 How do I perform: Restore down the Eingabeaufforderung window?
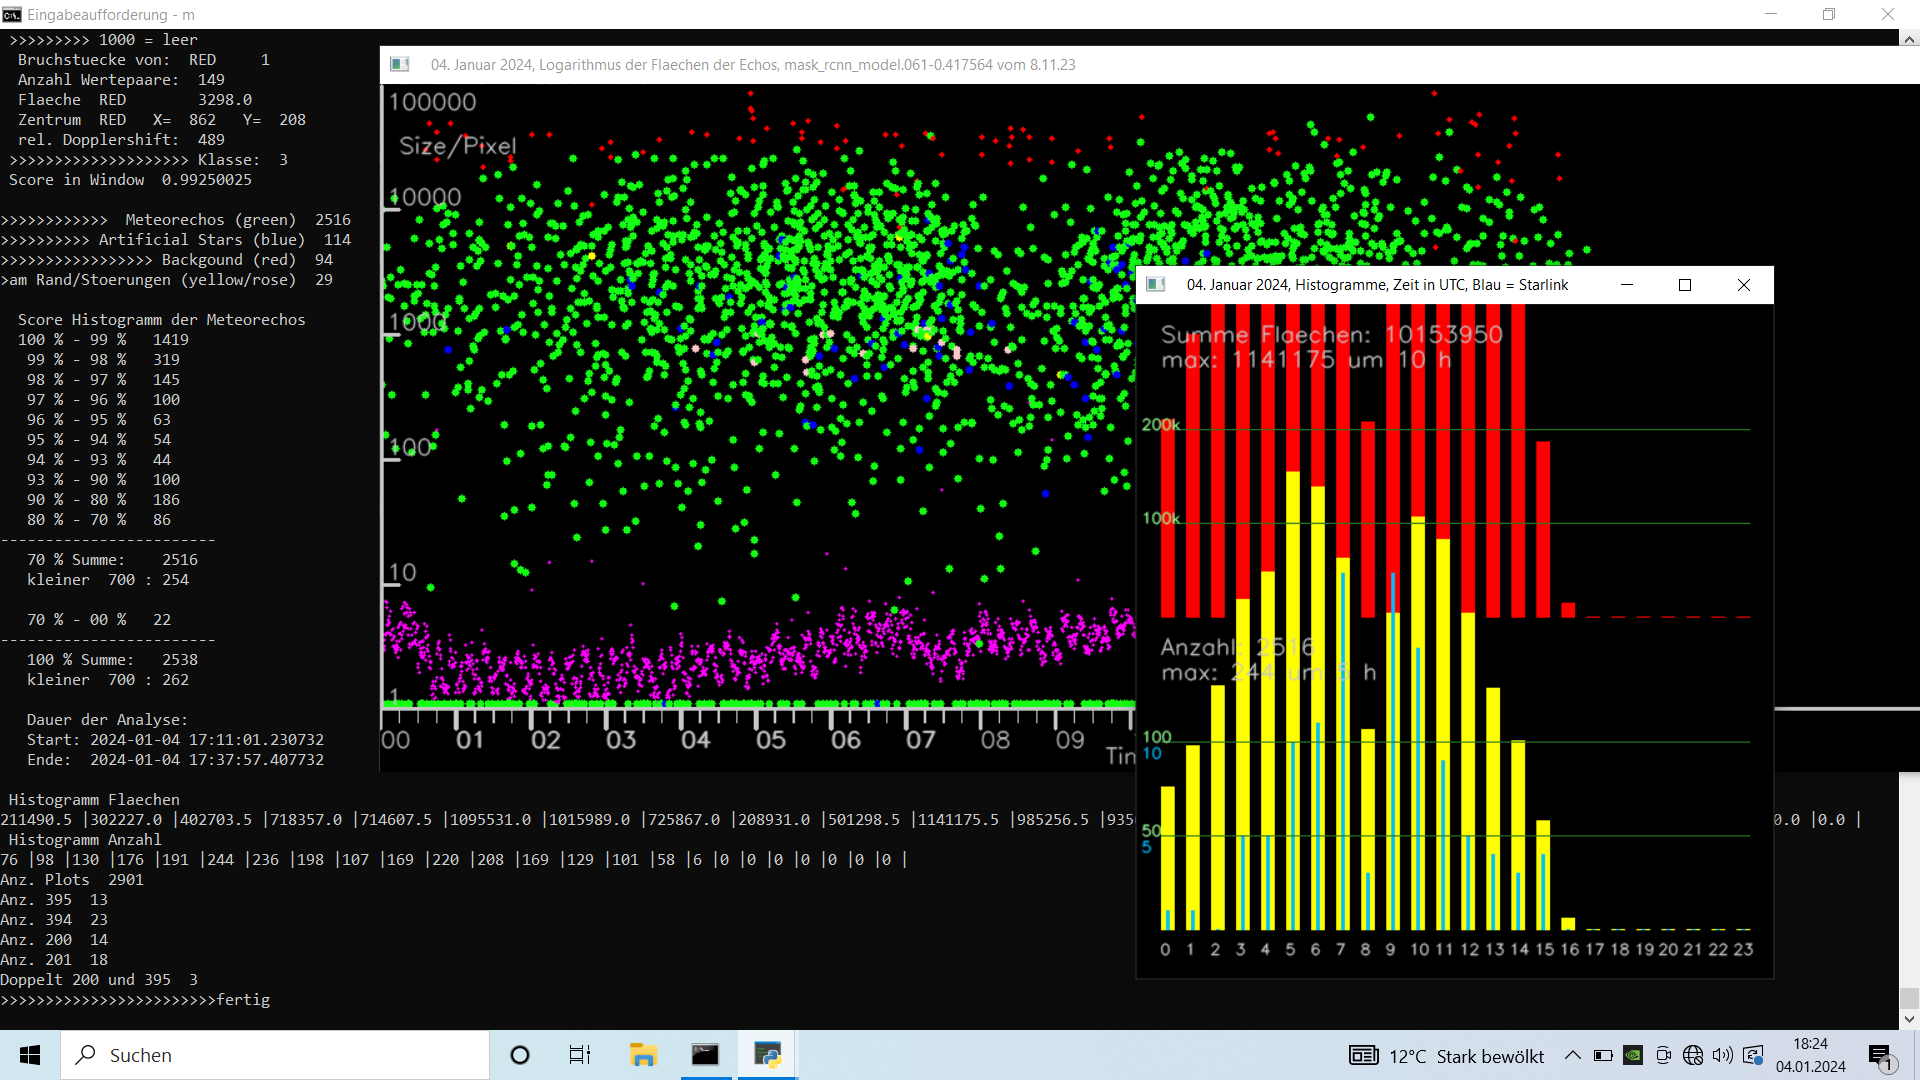coord(1829,14)
